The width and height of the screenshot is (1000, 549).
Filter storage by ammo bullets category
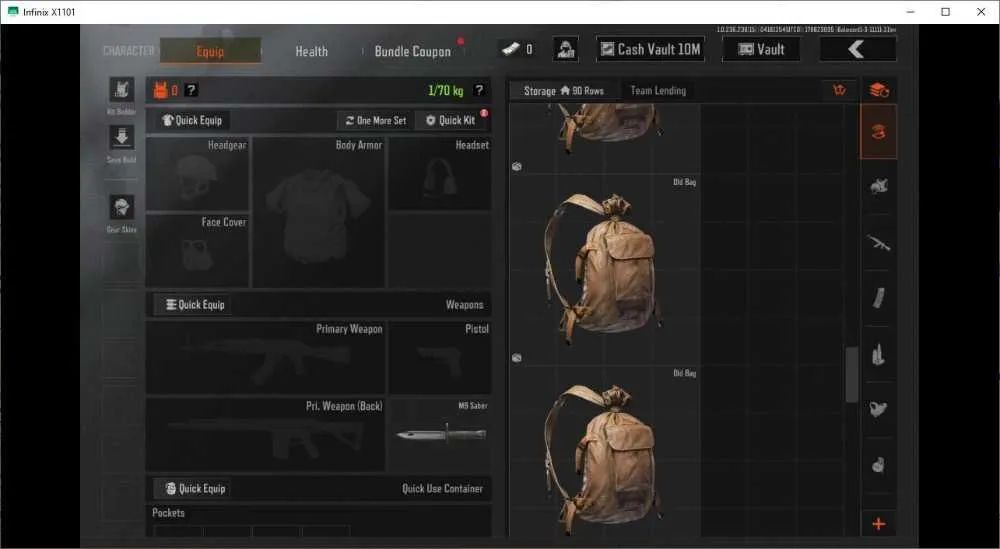coord(879,354)
